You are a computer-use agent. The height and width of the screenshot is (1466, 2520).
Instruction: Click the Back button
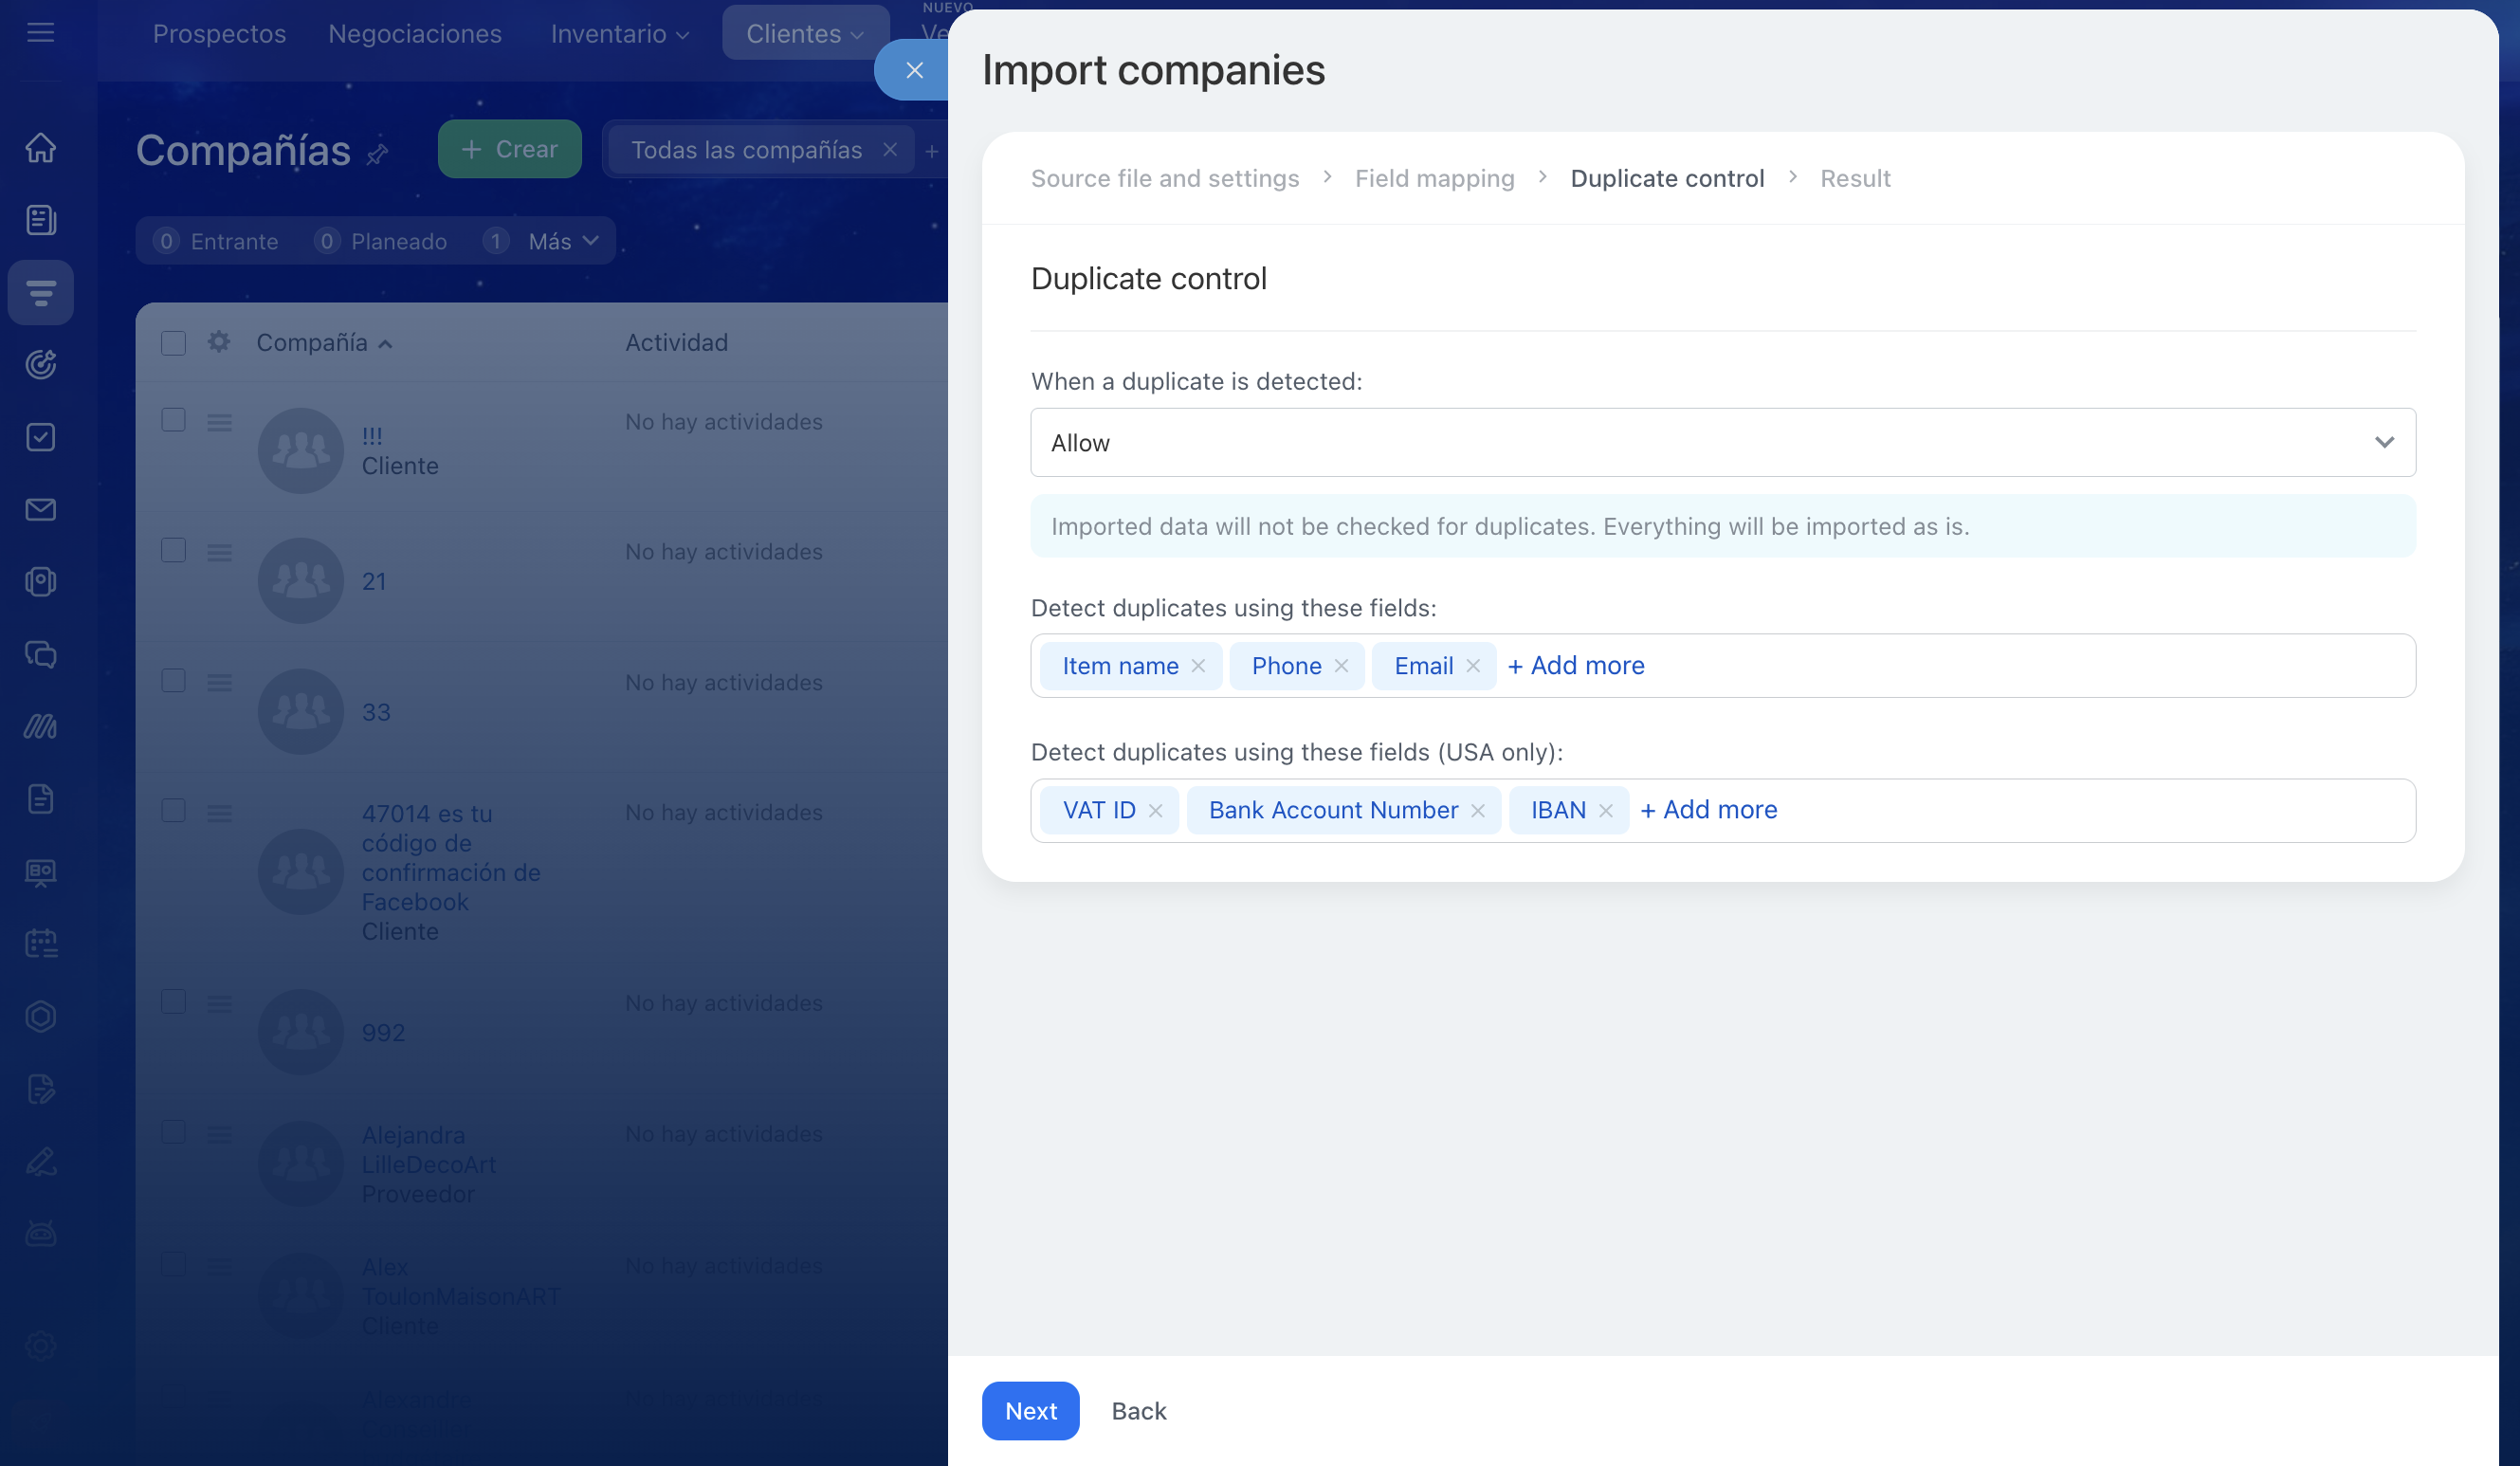click(x=1138, y=1411)
